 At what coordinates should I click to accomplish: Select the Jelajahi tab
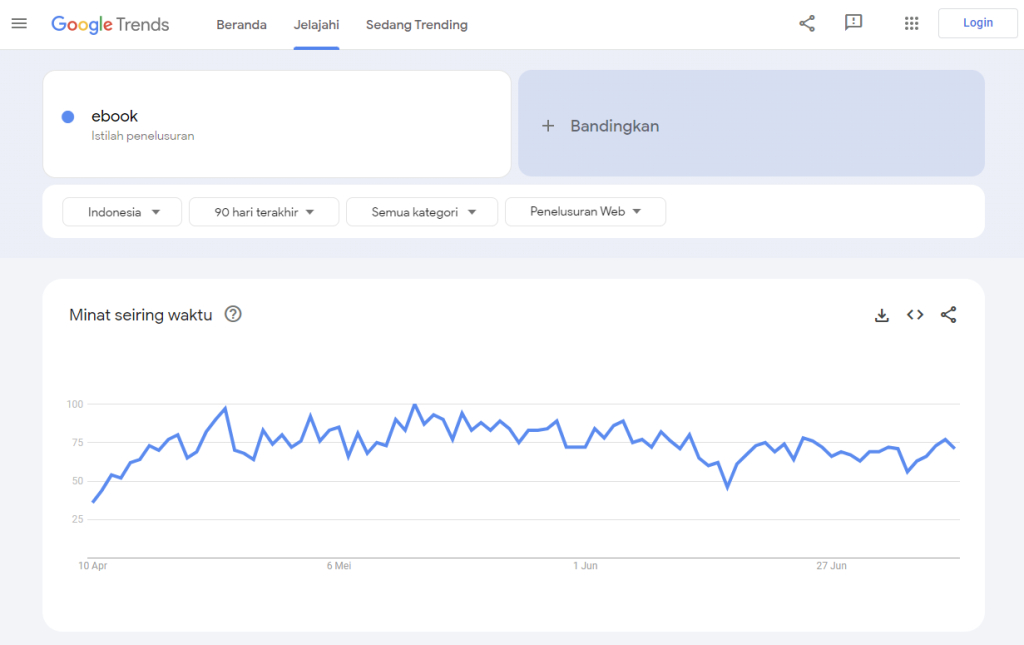pos(316,24)
